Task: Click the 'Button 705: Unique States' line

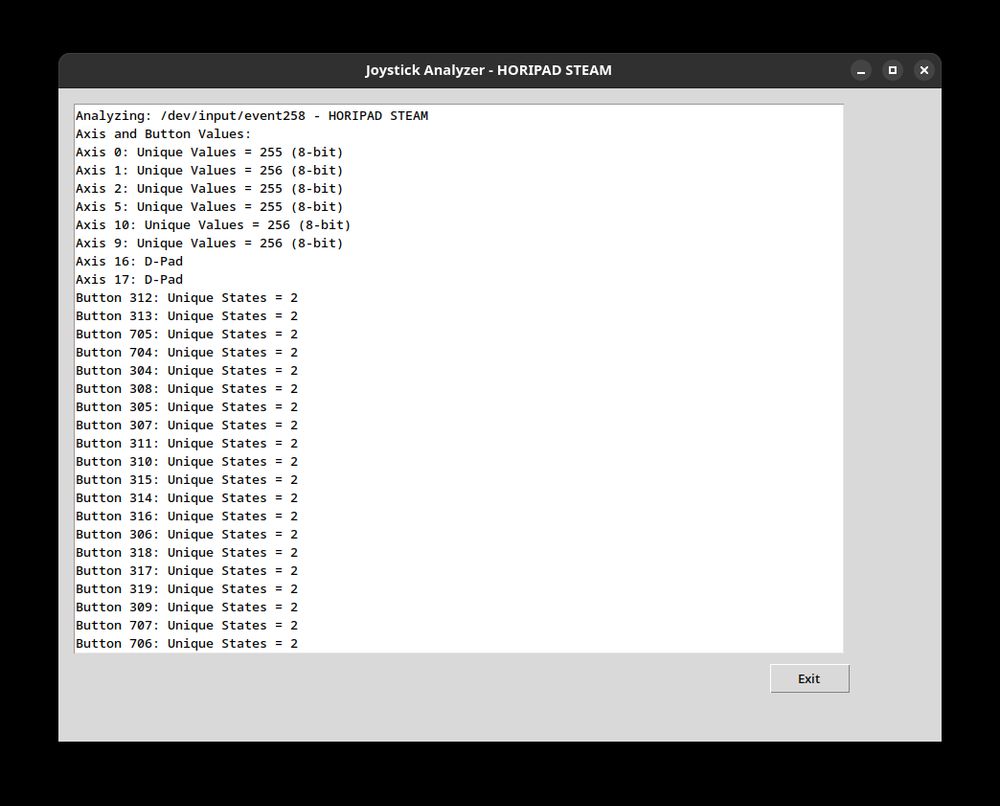Action: click(x=187, y=334)
